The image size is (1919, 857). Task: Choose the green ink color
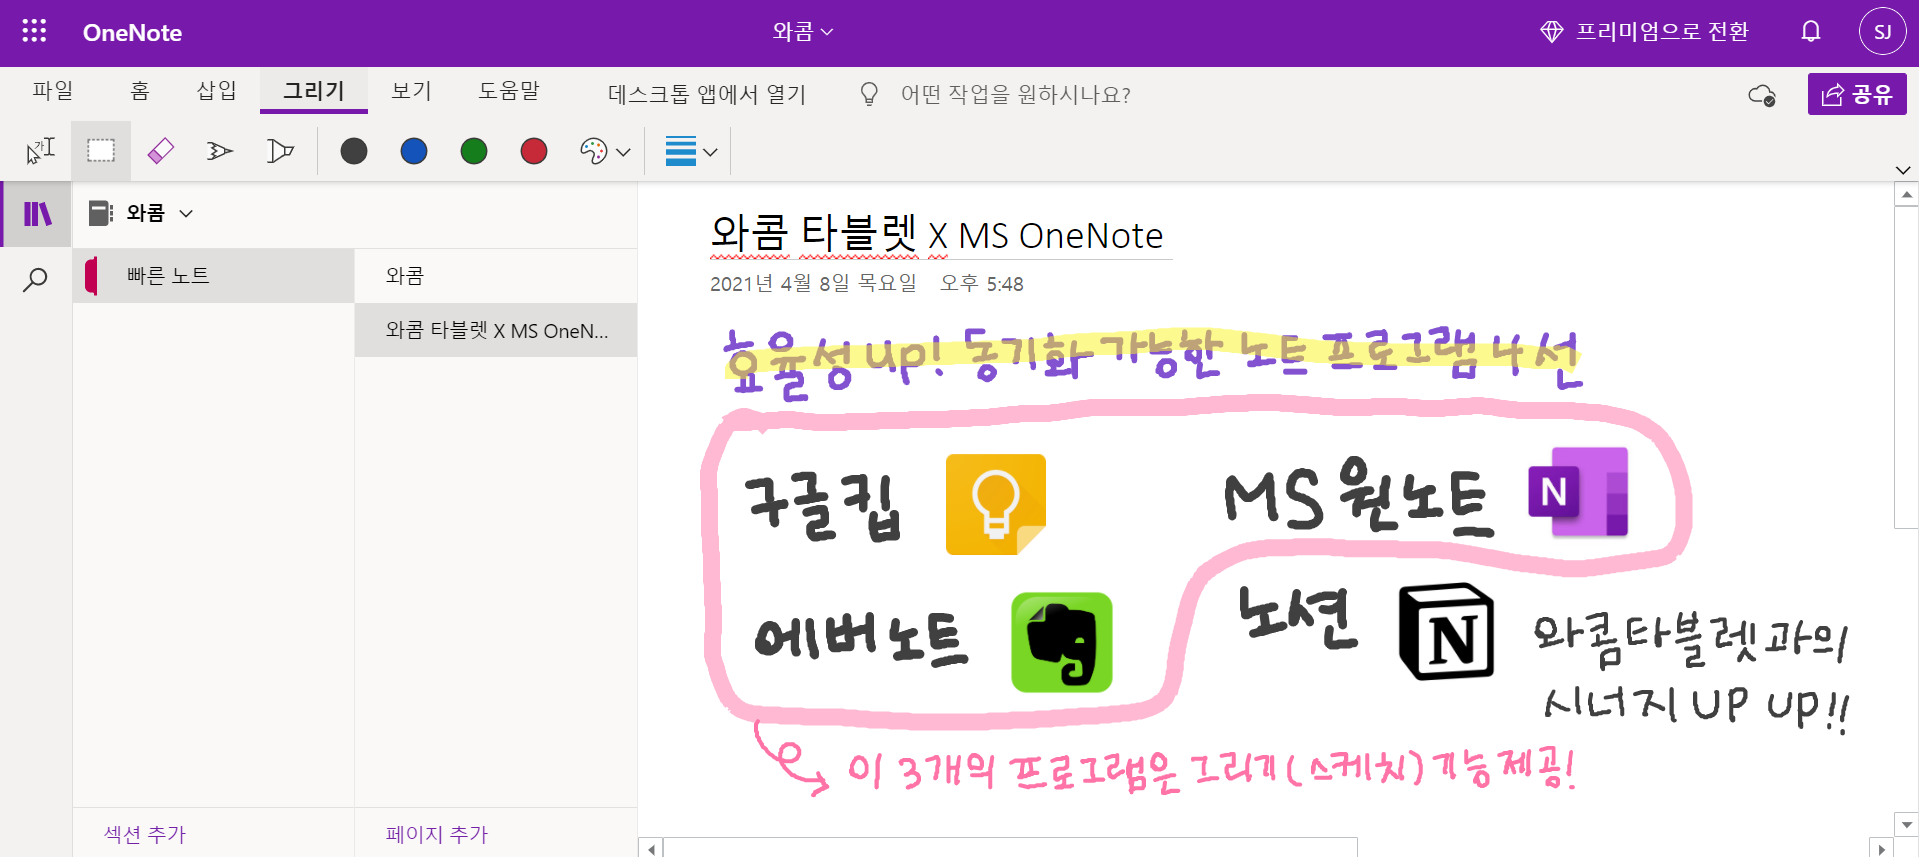(x=474, y=151)
